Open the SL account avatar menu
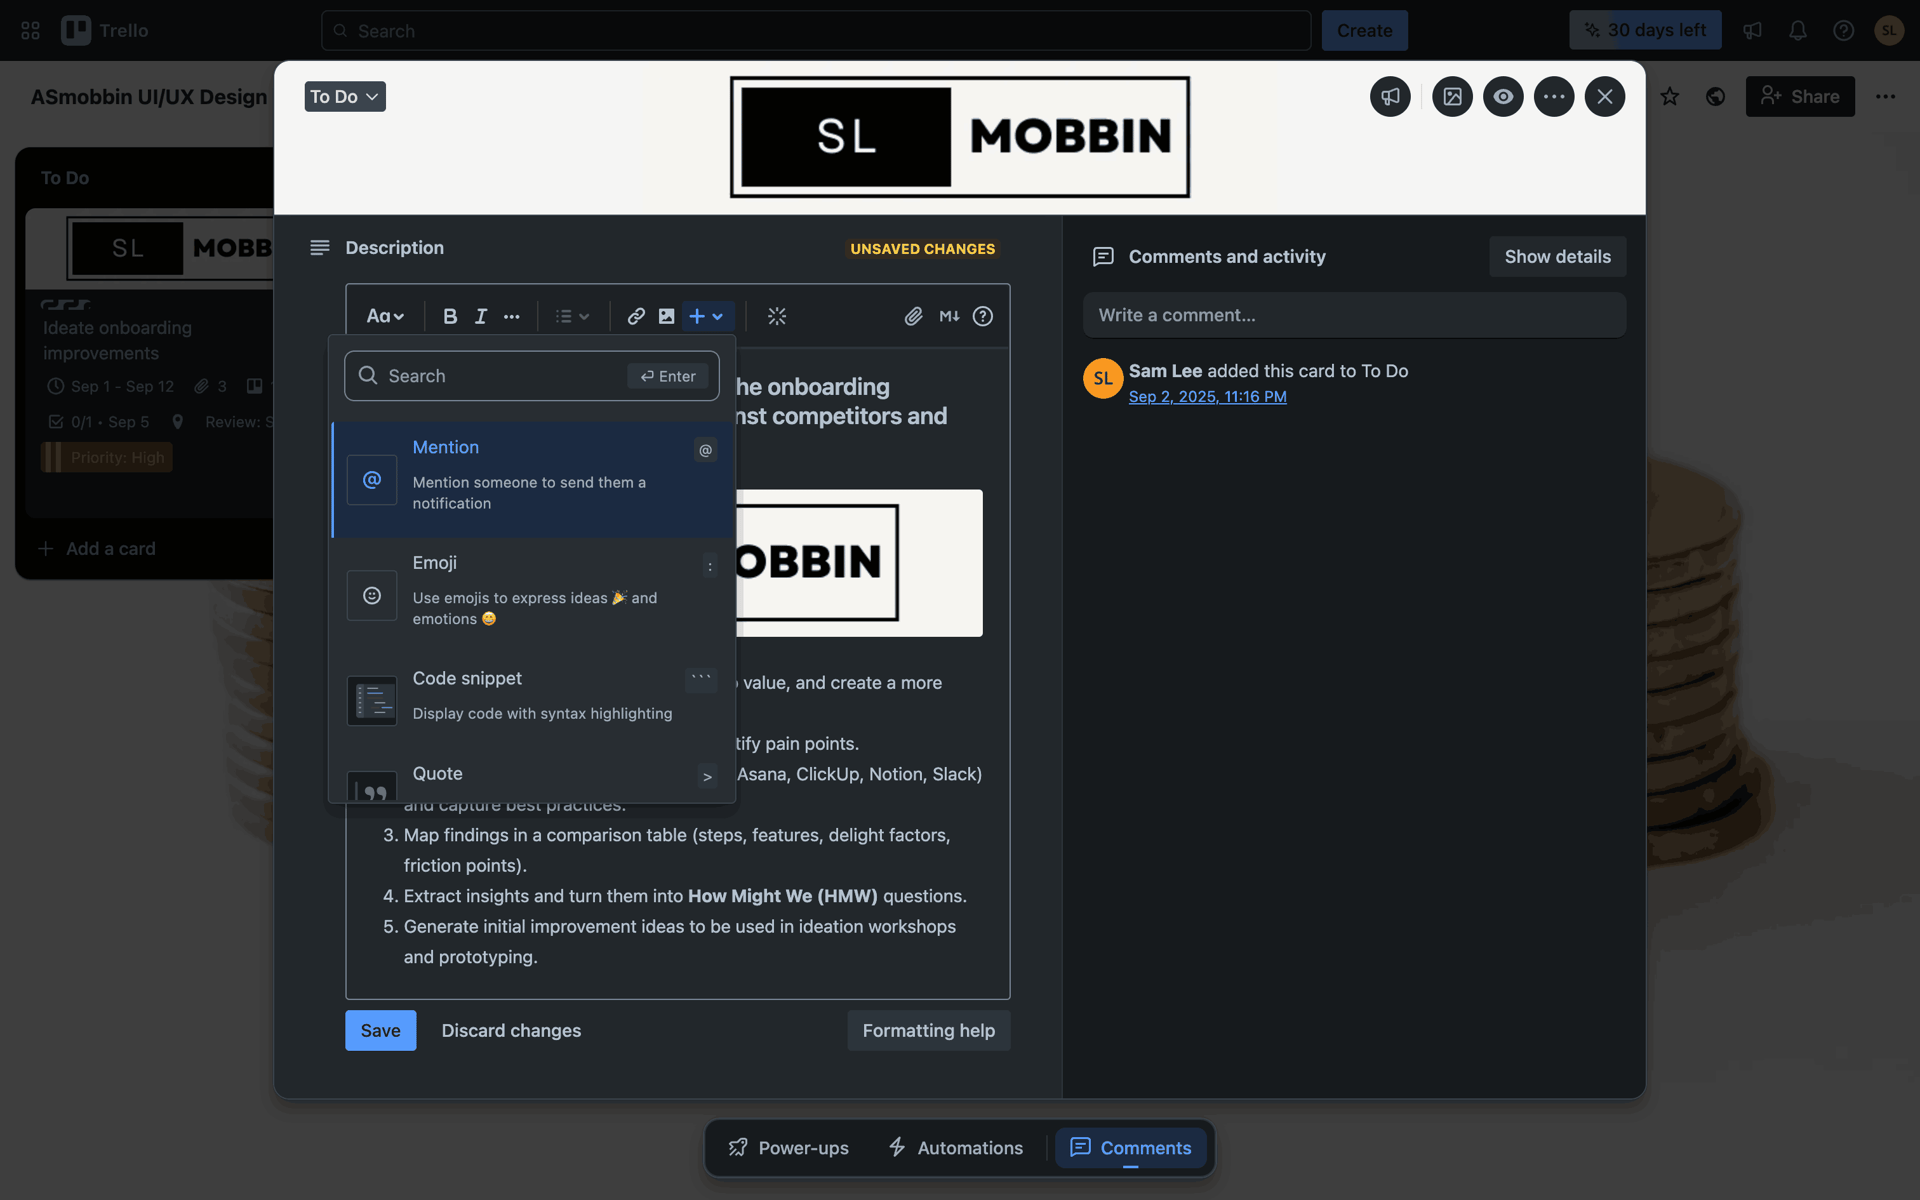1920x1200 pixels. click(x=1888, y=31)
